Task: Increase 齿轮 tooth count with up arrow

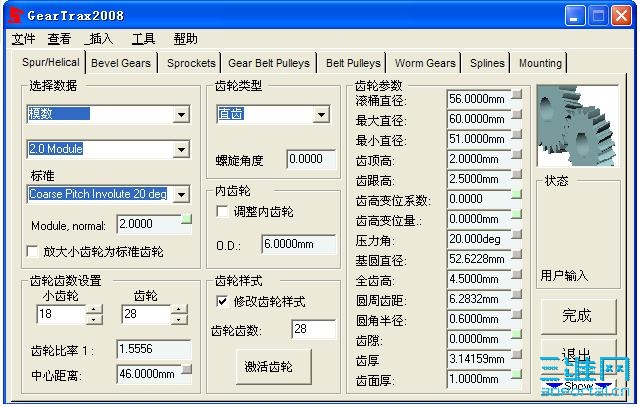Action: tap(179, 309)
